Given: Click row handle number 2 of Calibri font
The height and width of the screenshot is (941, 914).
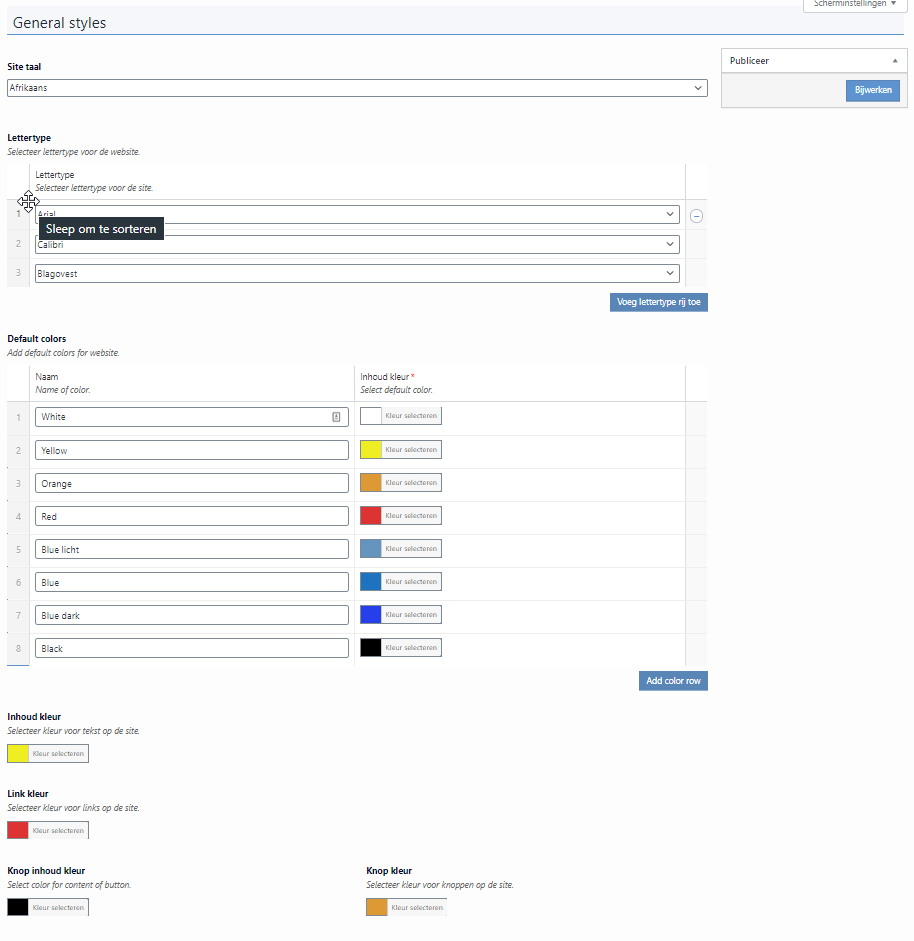Looking at the screenshot, I should [18, 244].
